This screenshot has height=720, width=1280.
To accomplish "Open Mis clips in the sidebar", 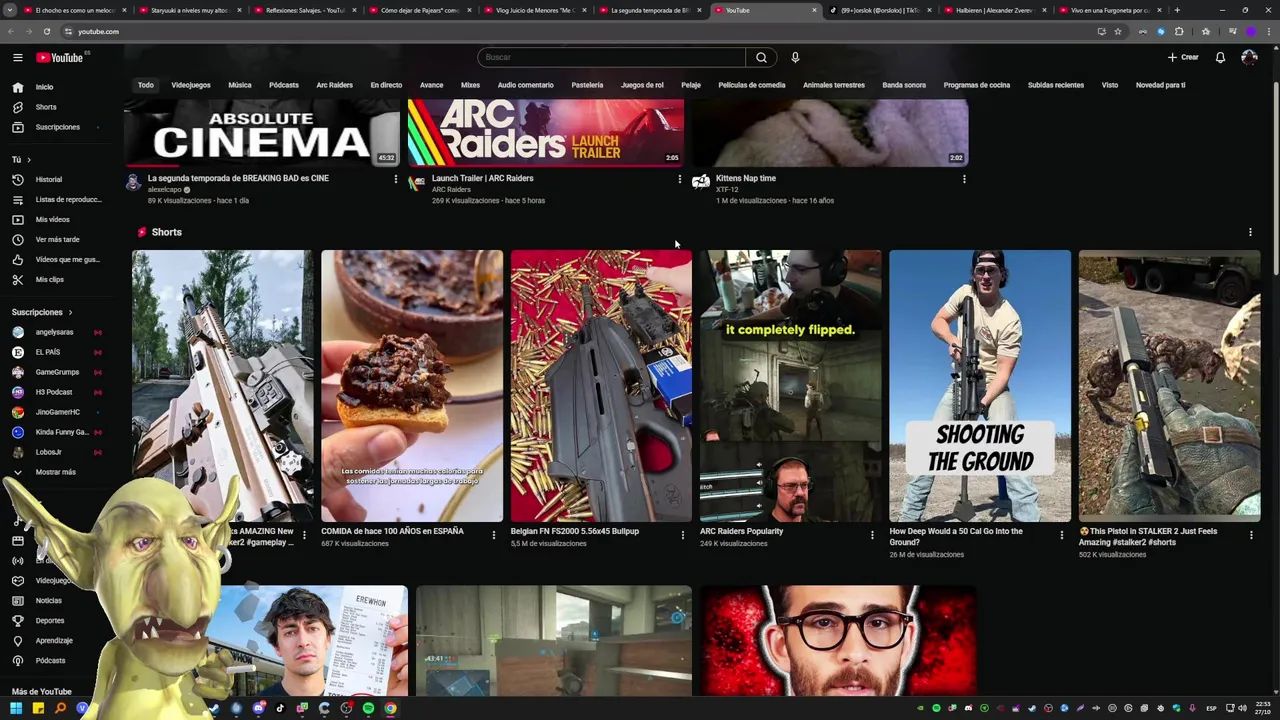I will pos(60,279).
